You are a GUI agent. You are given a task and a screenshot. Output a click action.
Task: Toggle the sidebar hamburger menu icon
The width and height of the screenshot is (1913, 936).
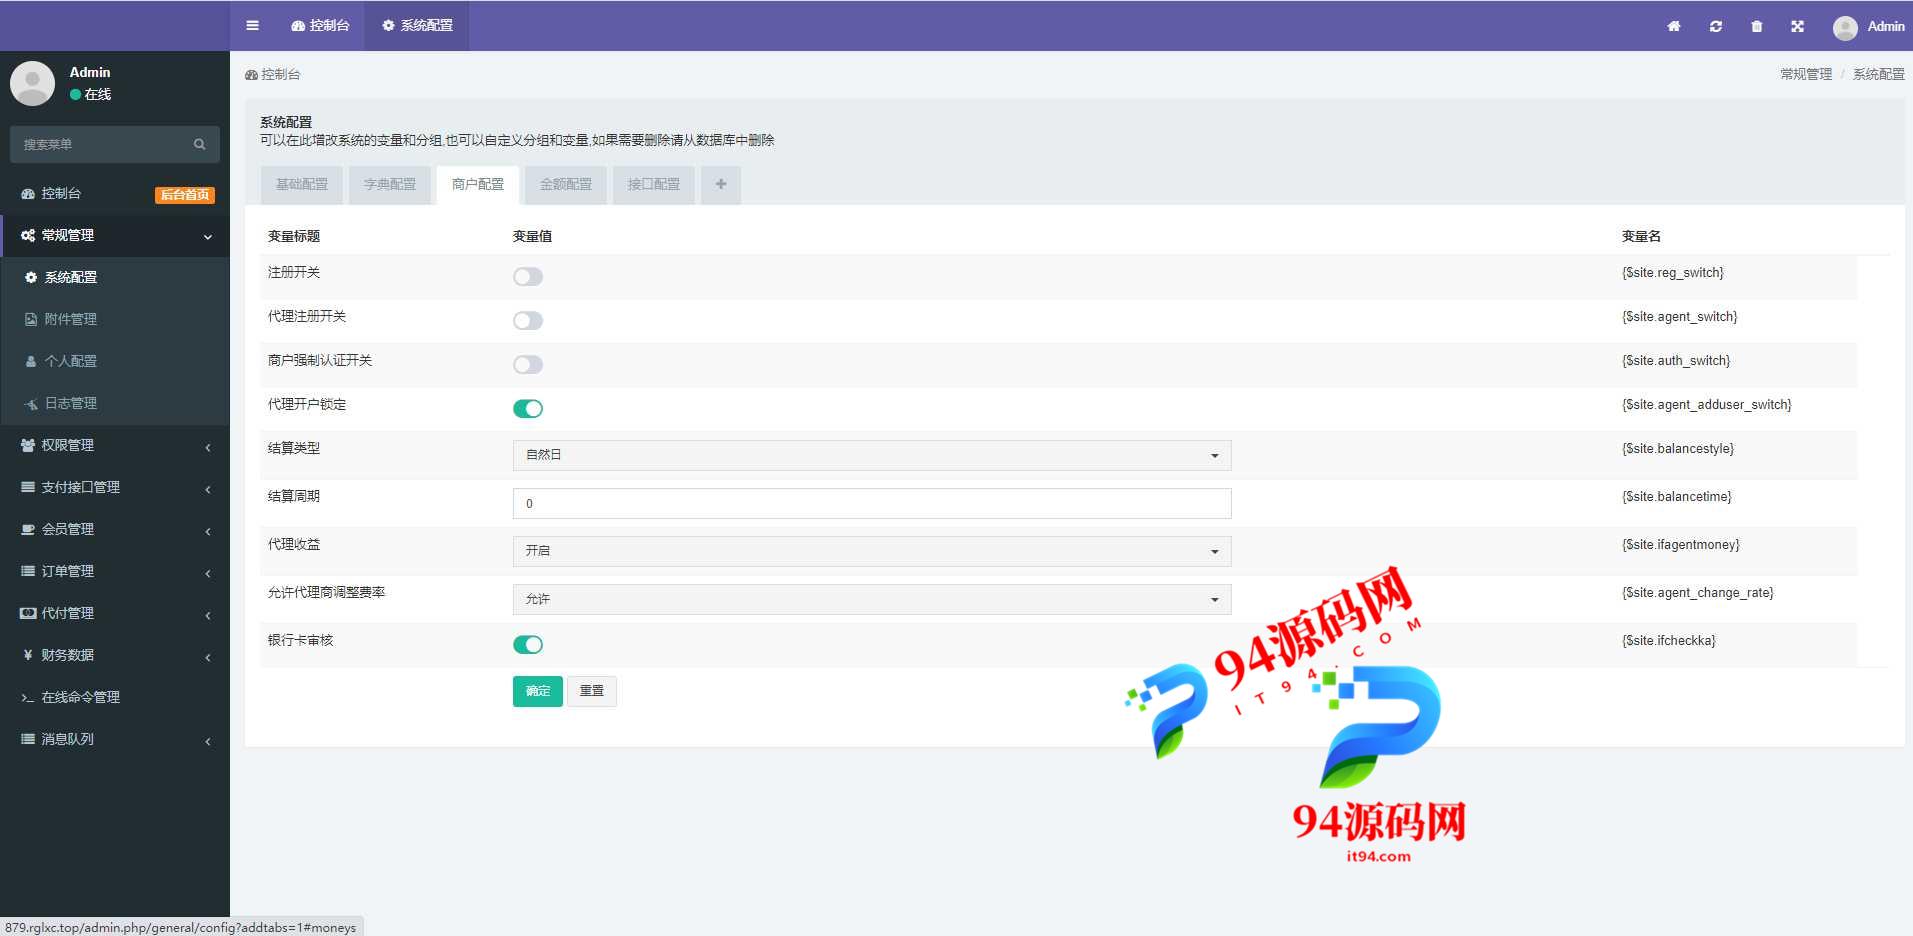point(252,26)
